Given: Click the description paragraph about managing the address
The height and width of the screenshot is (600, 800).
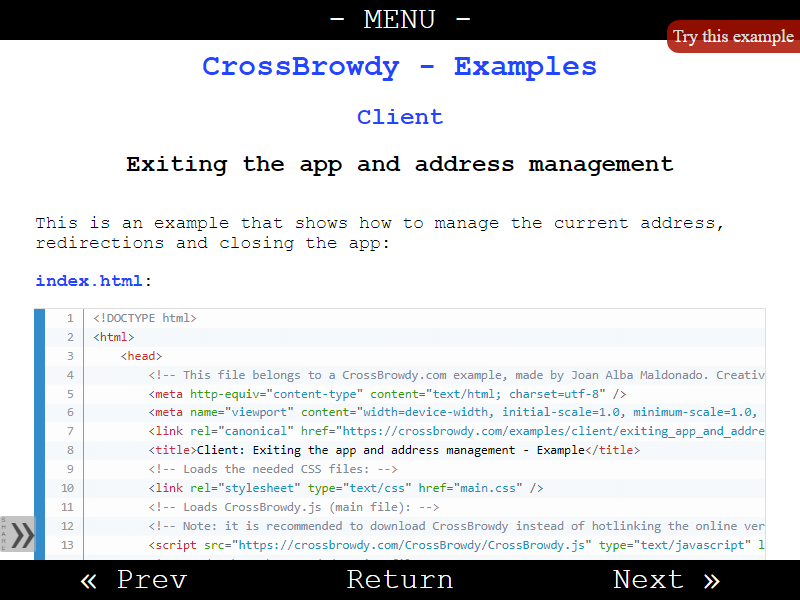Looking at the screenshot, I should pos(380,233).
